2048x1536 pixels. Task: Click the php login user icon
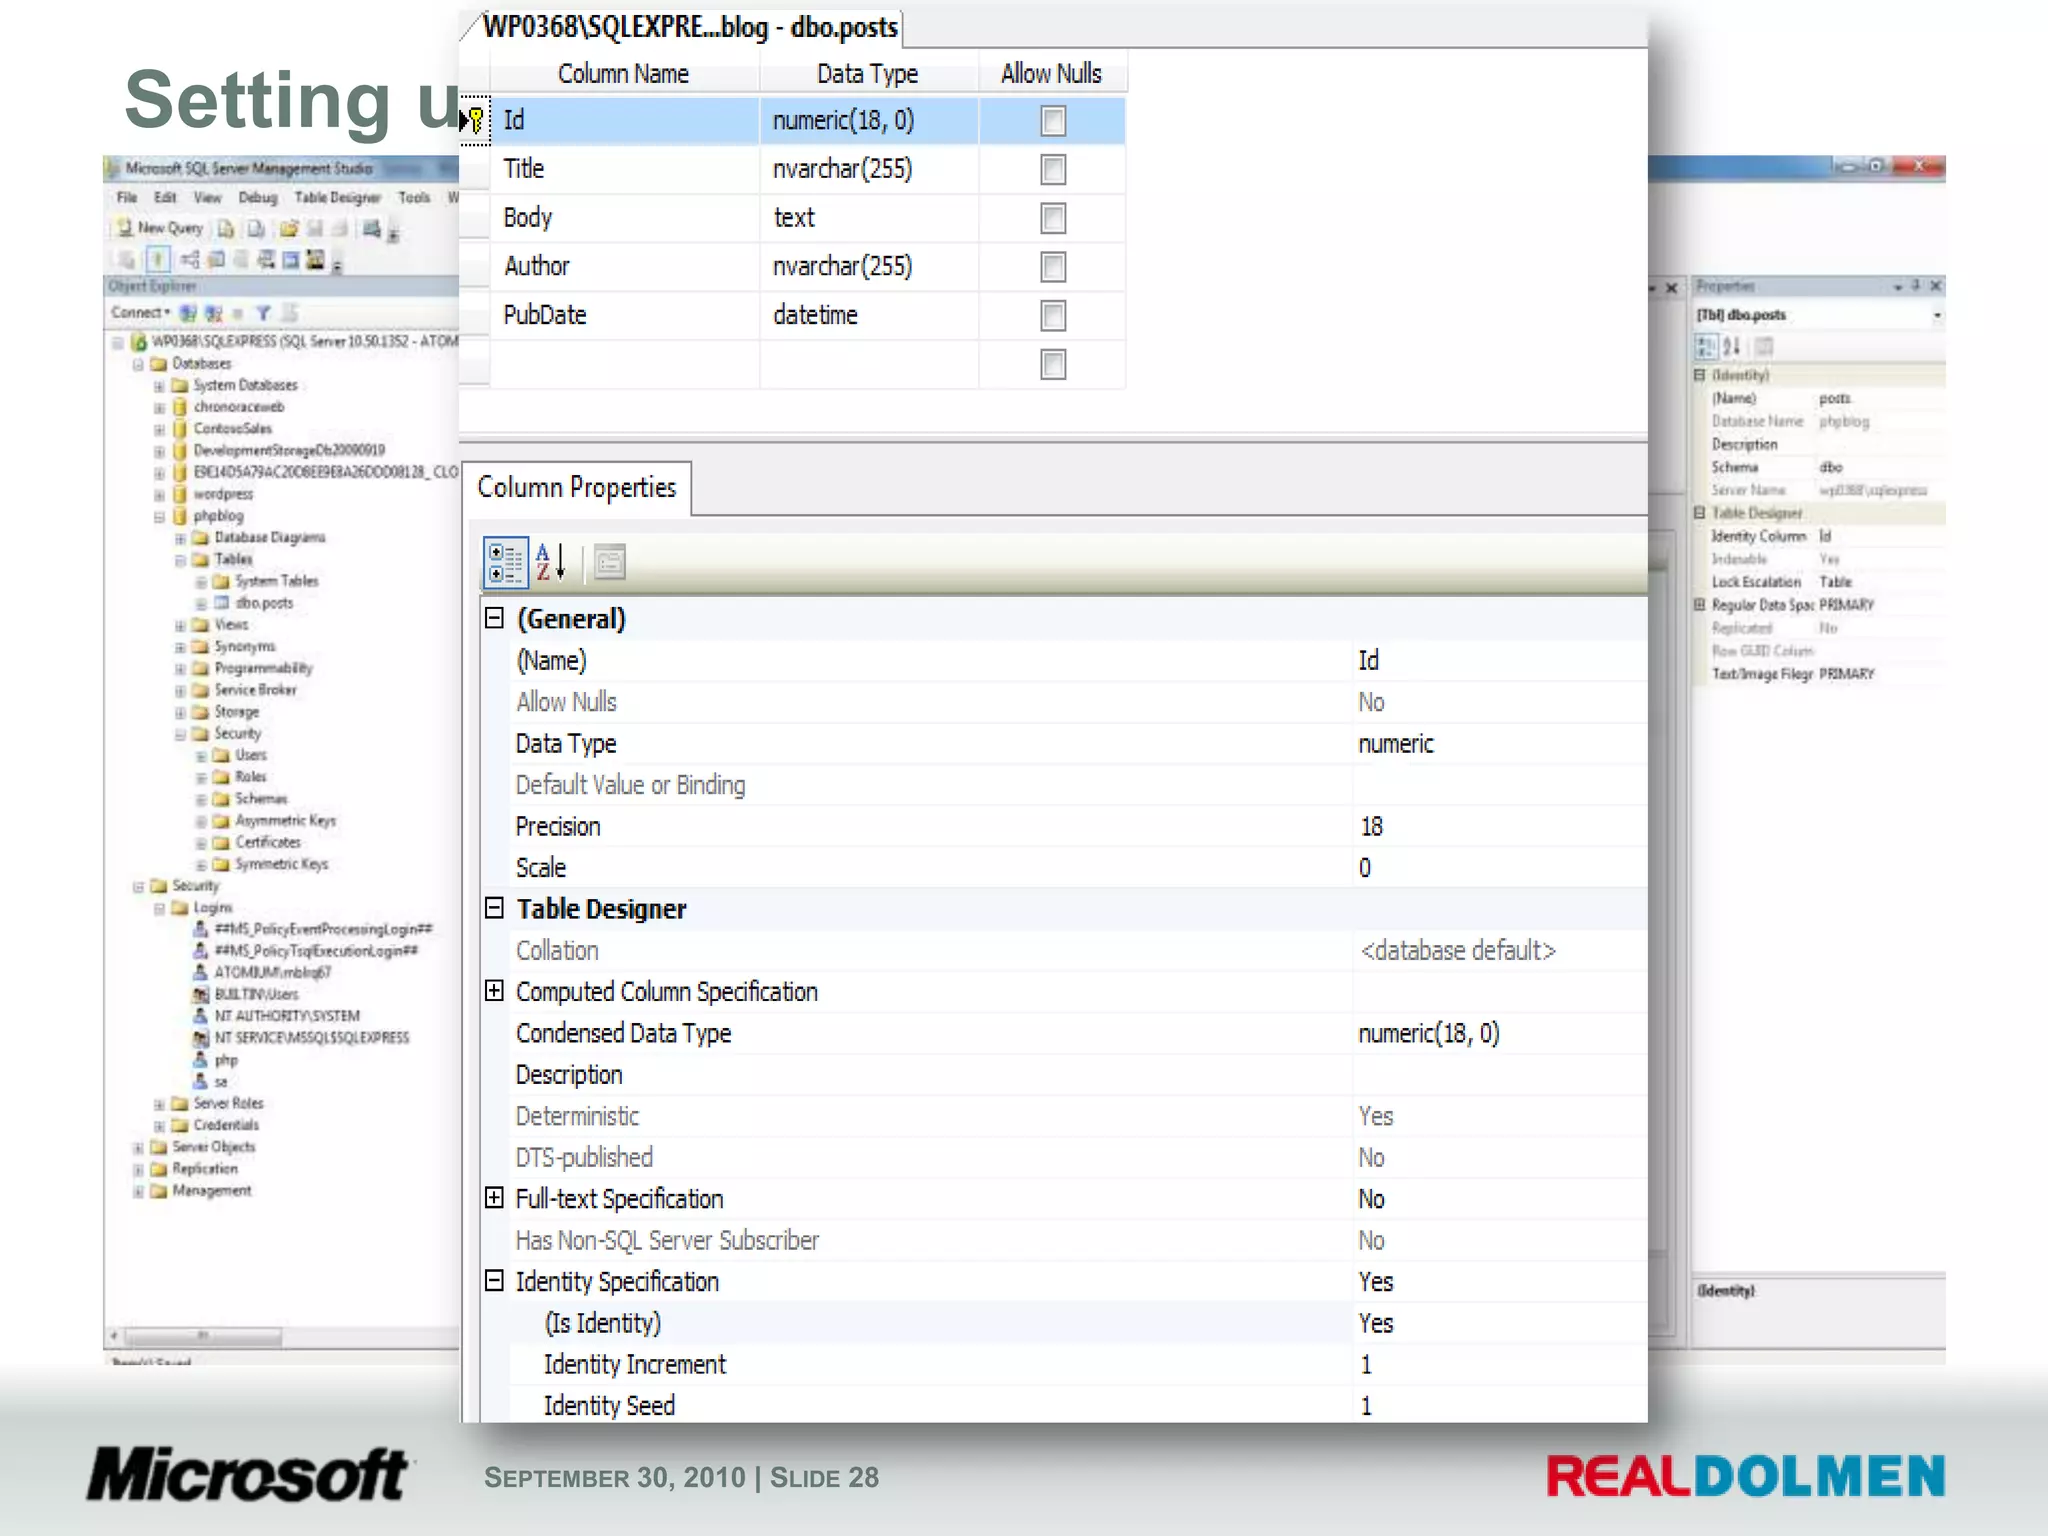pos(200,1060)
